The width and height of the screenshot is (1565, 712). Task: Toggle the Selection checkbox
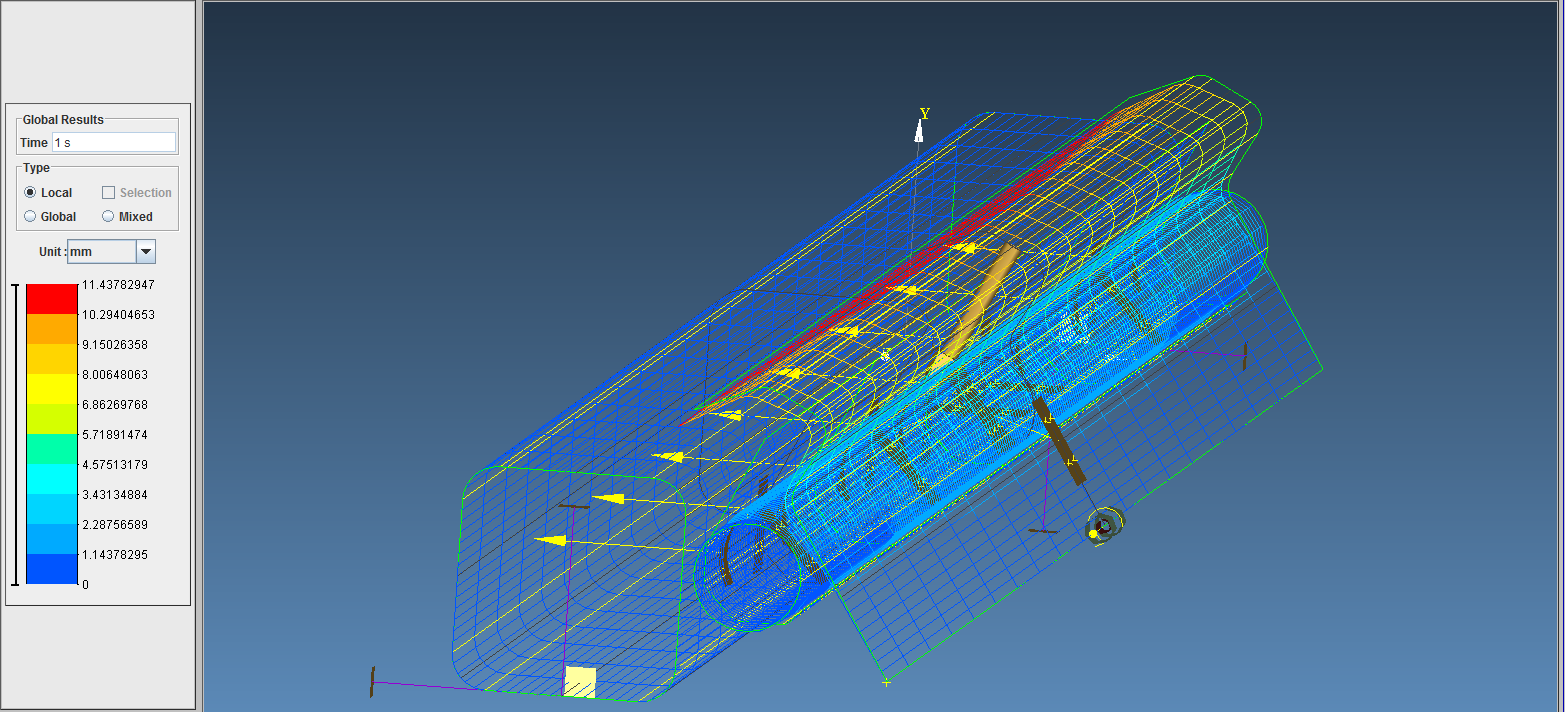[x=108, y=192]
